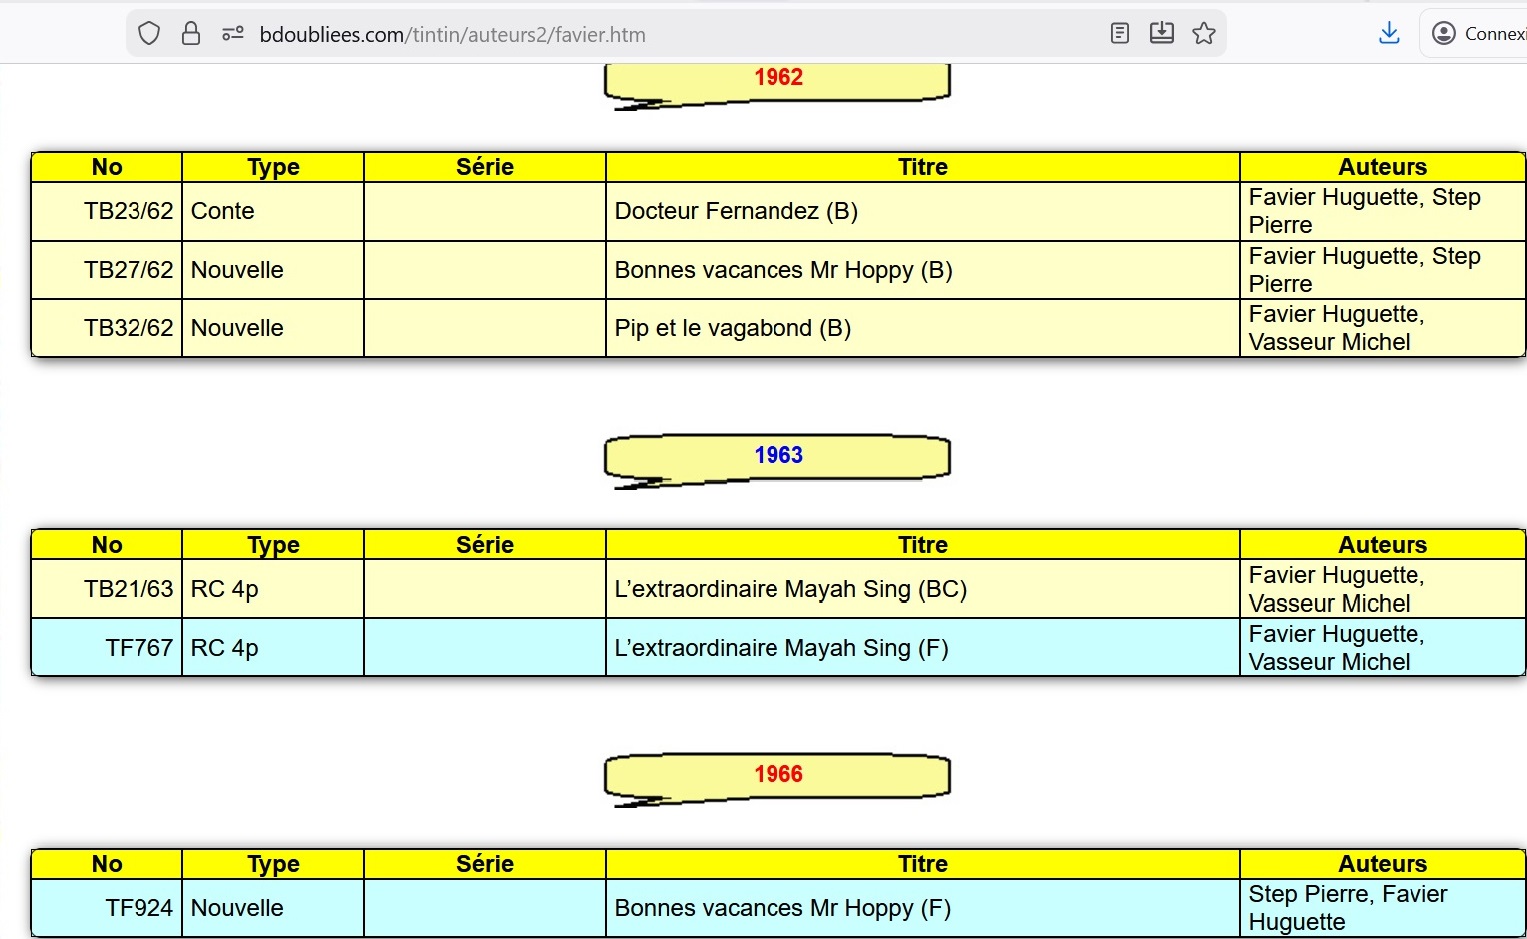The height and width of the screenshot is (939, 1527).
Task: Click the Connexion account icon
Action: click(1443, 34)
